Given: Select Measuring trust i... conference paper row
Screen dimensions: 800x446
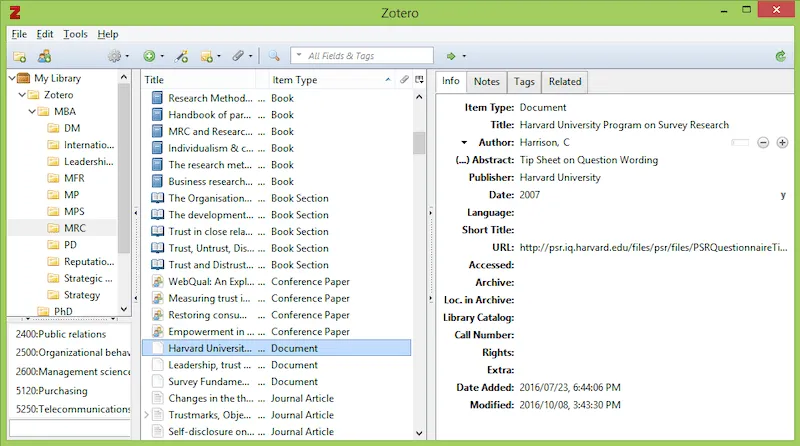Looking at the screenshot, I should pos(276,299).
